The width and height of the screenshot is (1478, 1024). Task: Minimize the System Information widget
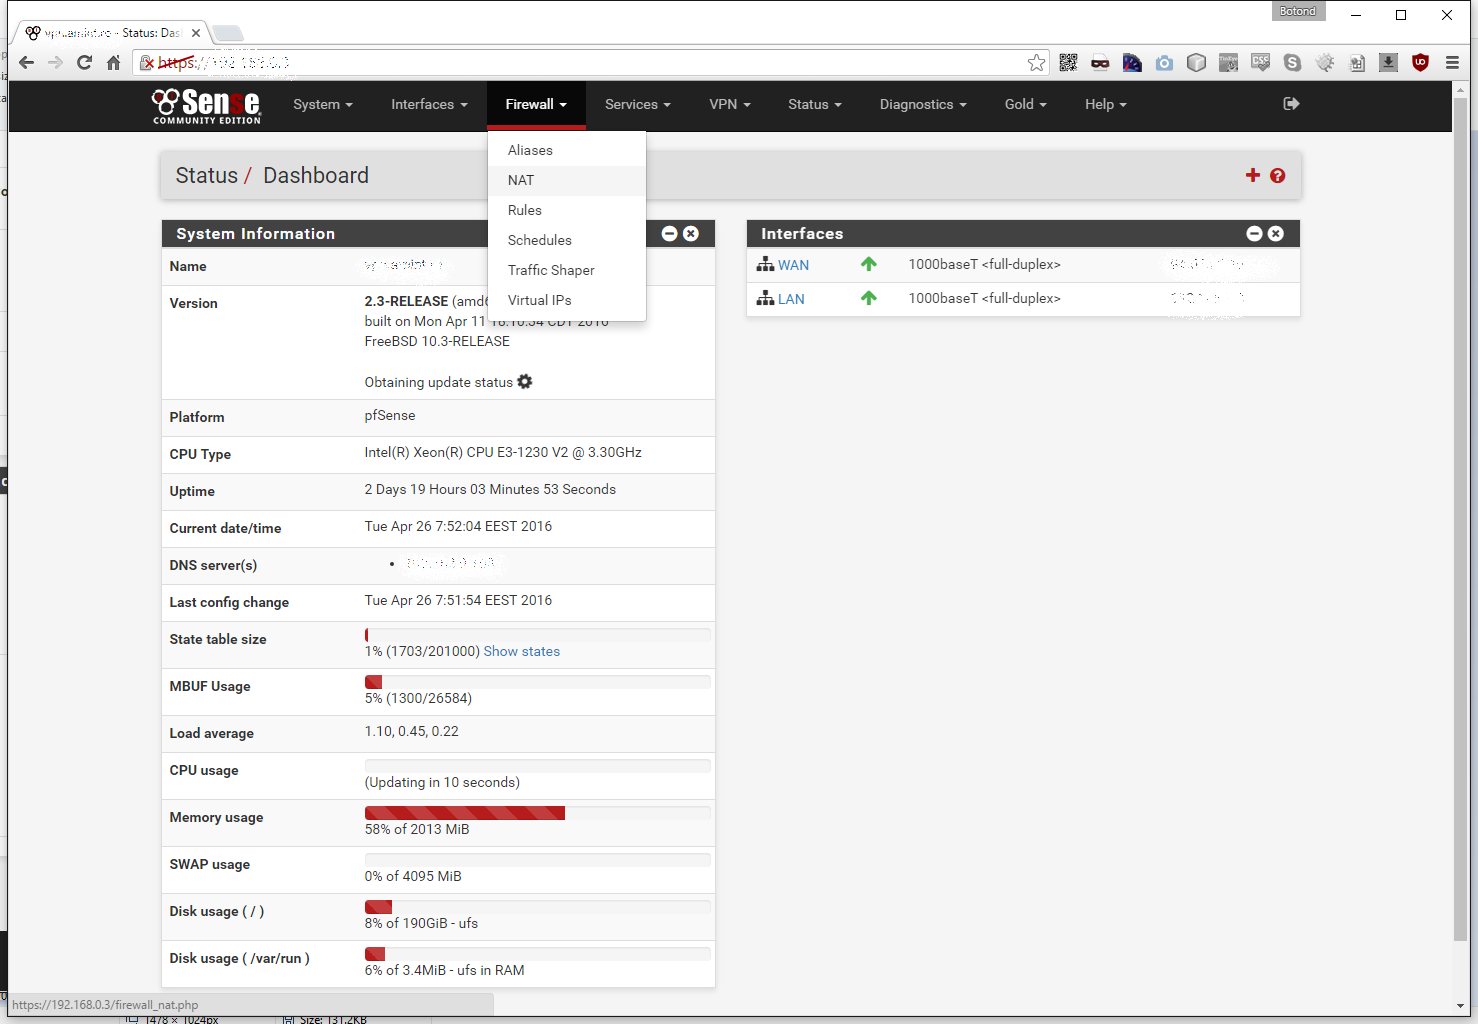(669, 234)
